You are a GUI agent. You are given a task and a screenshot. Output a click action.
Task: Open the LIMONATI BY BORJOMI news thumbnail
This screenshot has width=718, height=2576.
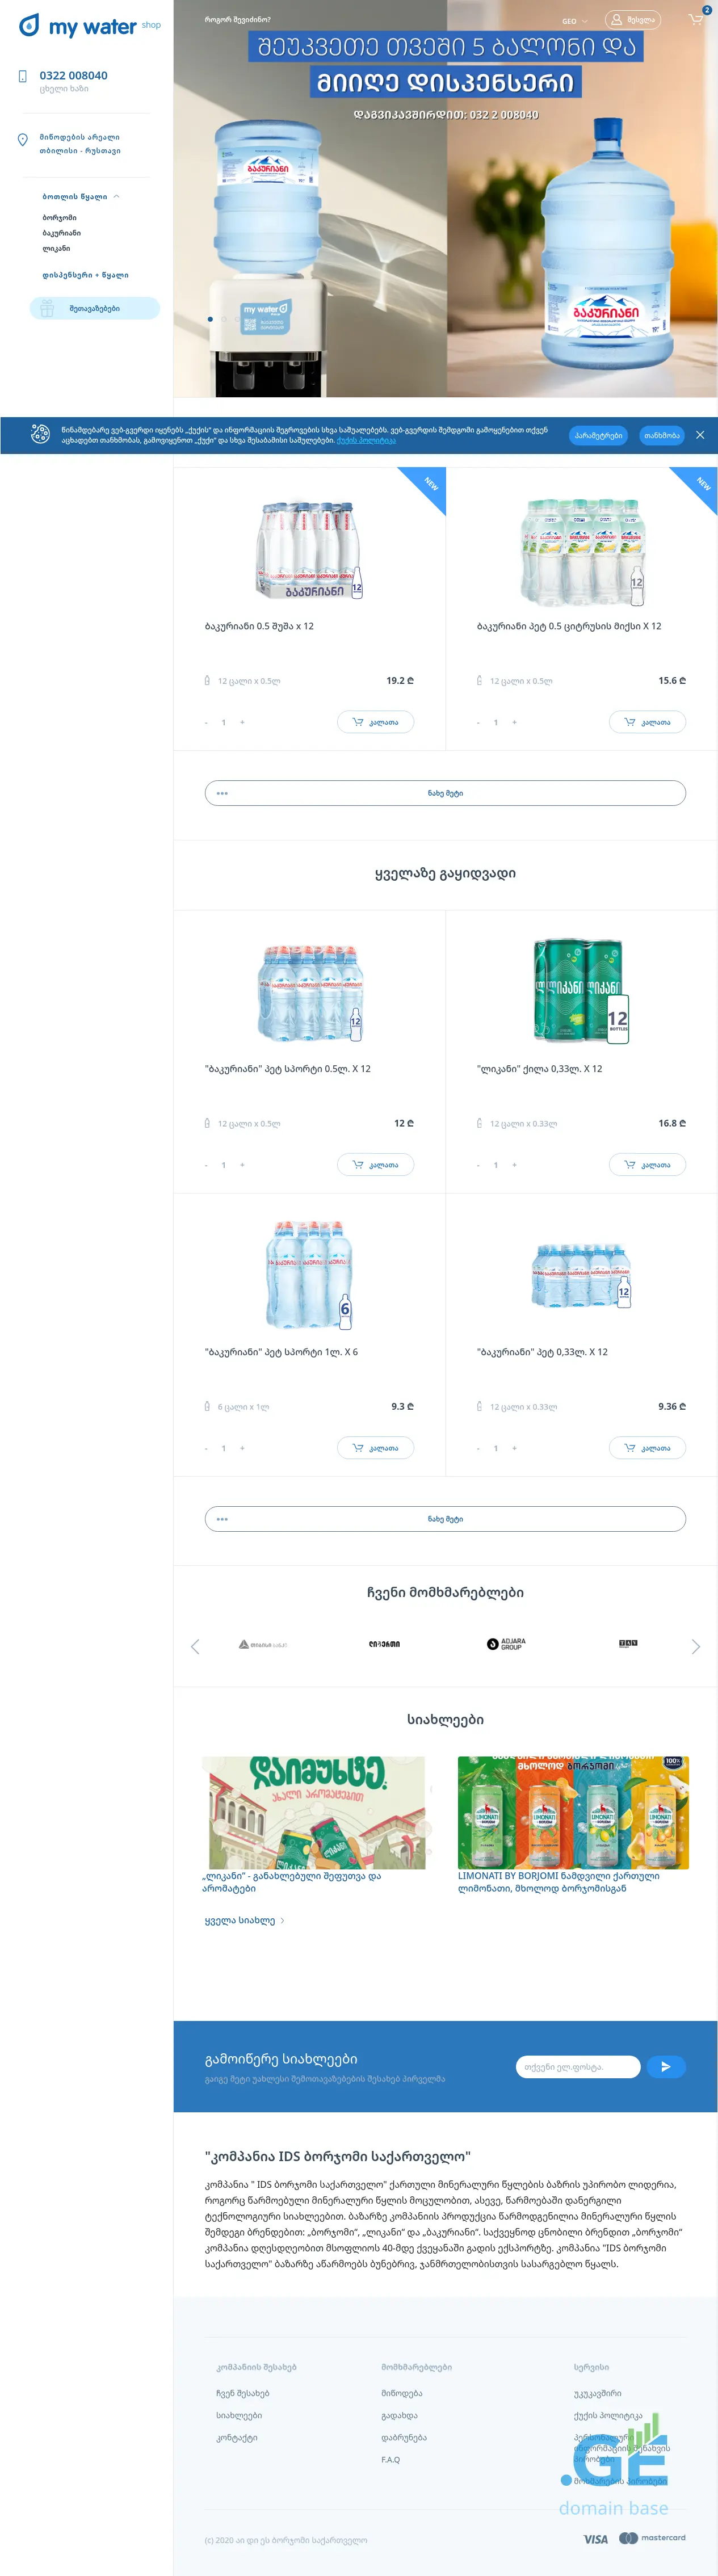coord(573,1812)
